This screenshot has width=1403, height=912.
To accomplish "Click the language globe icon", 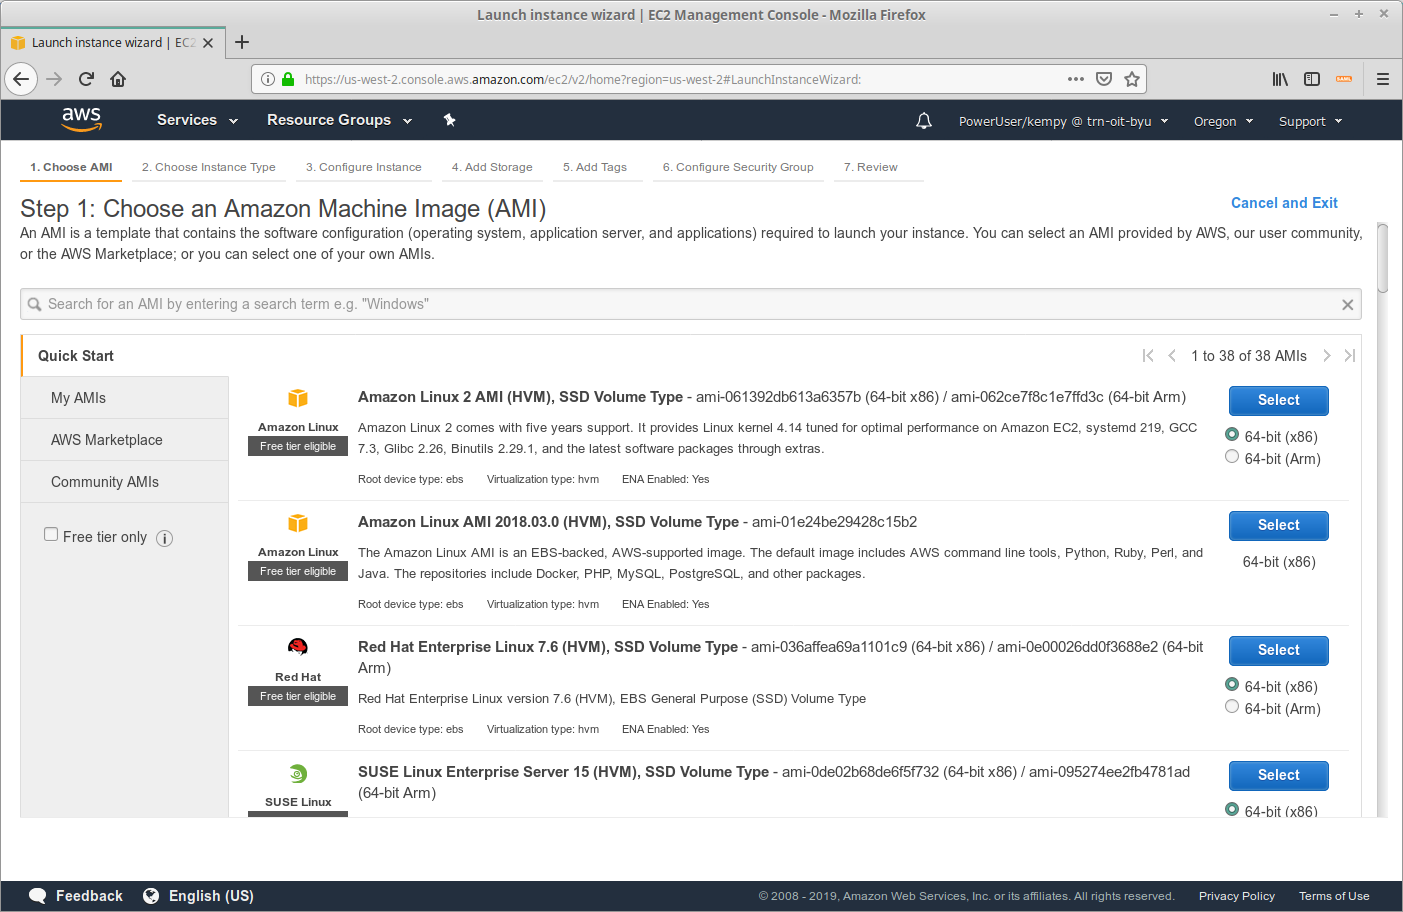I will [x=151, y=896].
